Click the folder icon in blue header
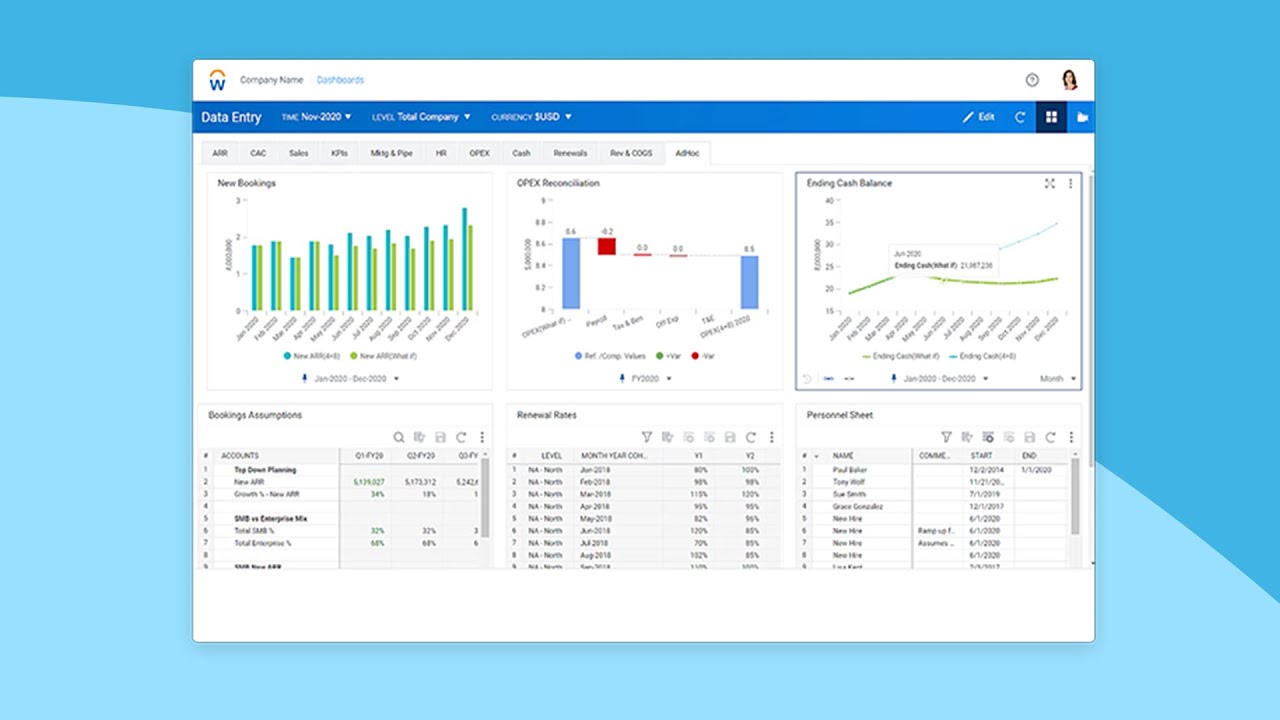Screen dimensions: 1280x720 tap(1081, 117)
